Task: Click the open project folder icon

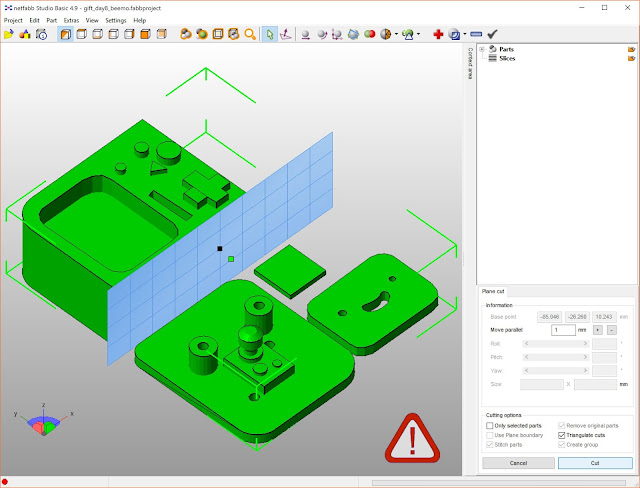Action: (x=9, y=34)
